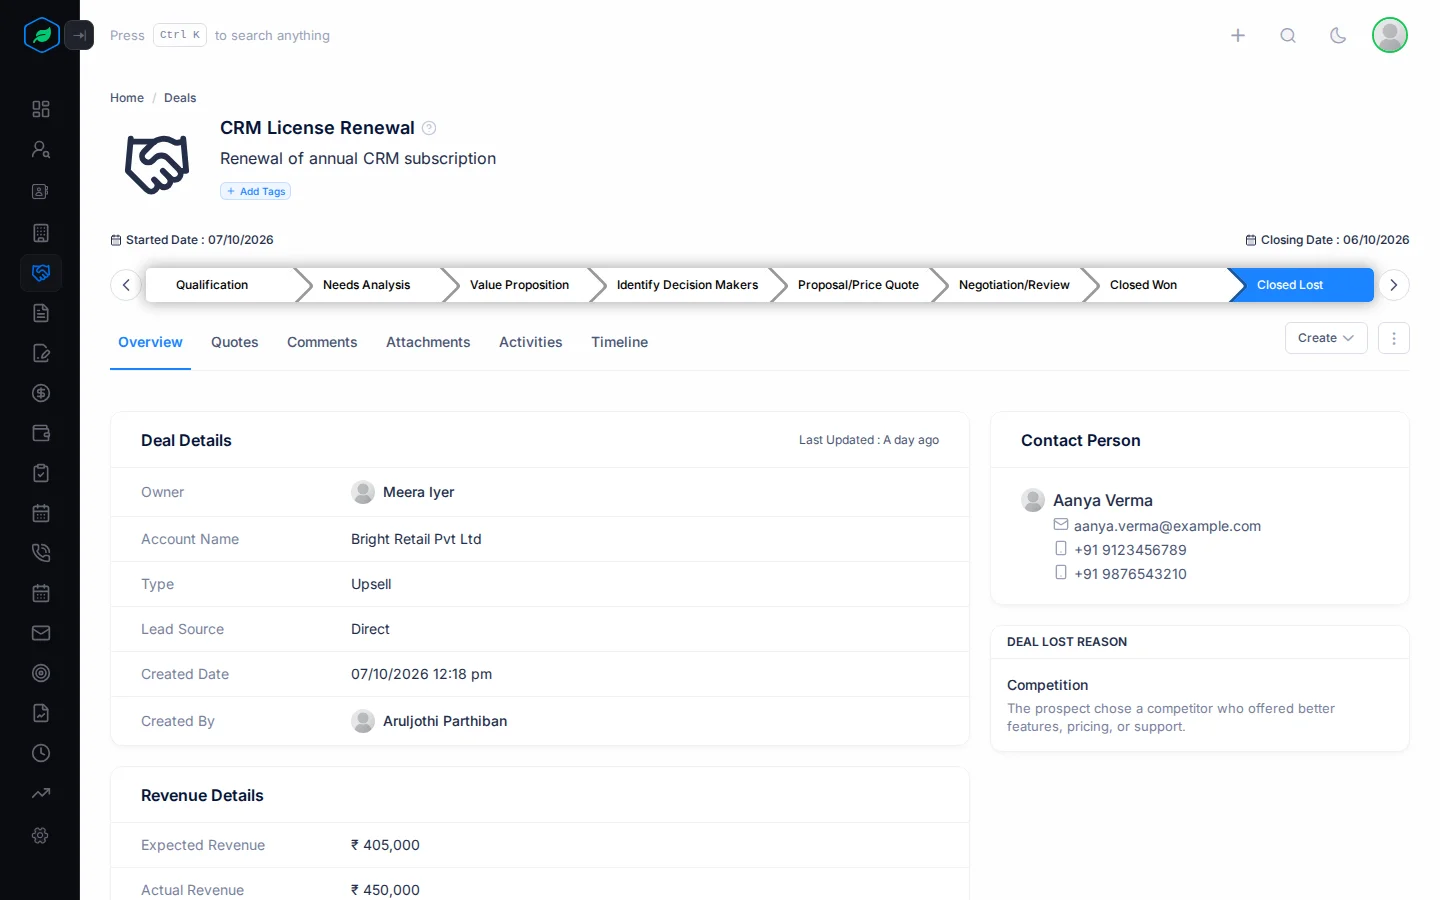Image resolution: width=1440 pixels, height=900 pixels.
Task: Expand the sidebar with the arrow toggle
Action: 79,35
